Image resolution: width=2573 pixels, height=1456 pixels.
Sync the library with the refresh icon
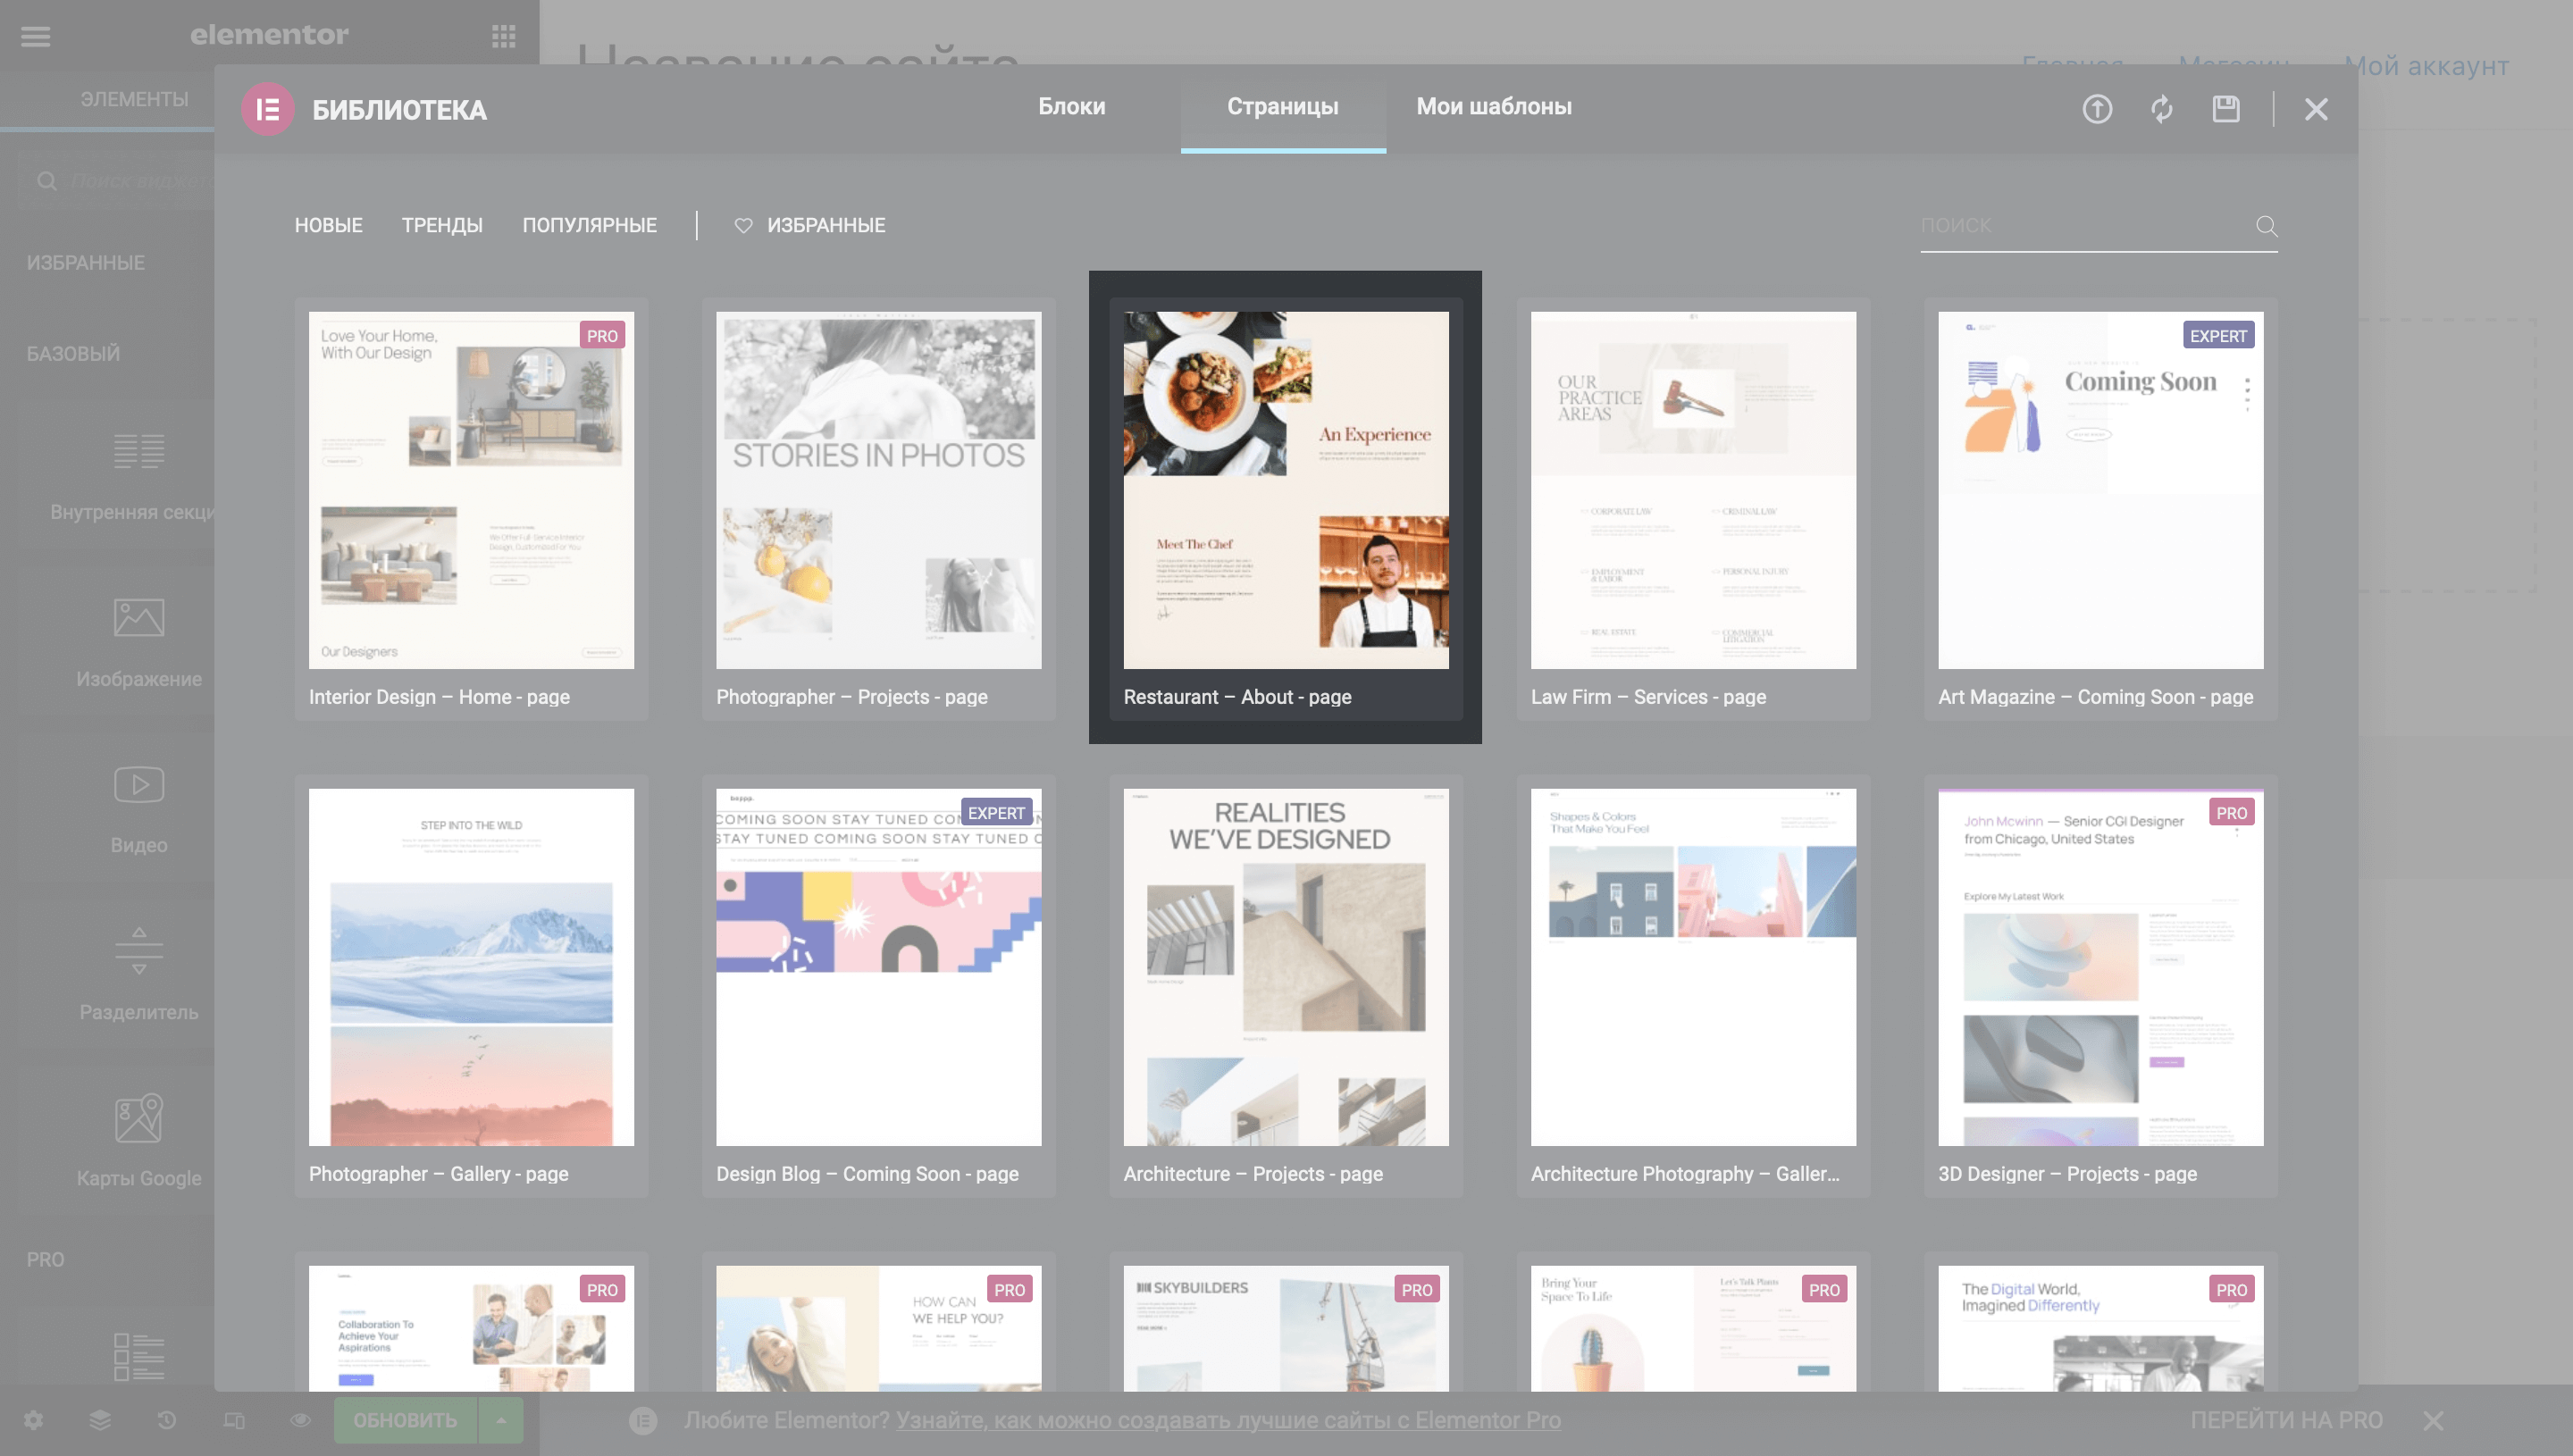point(2162,109)
